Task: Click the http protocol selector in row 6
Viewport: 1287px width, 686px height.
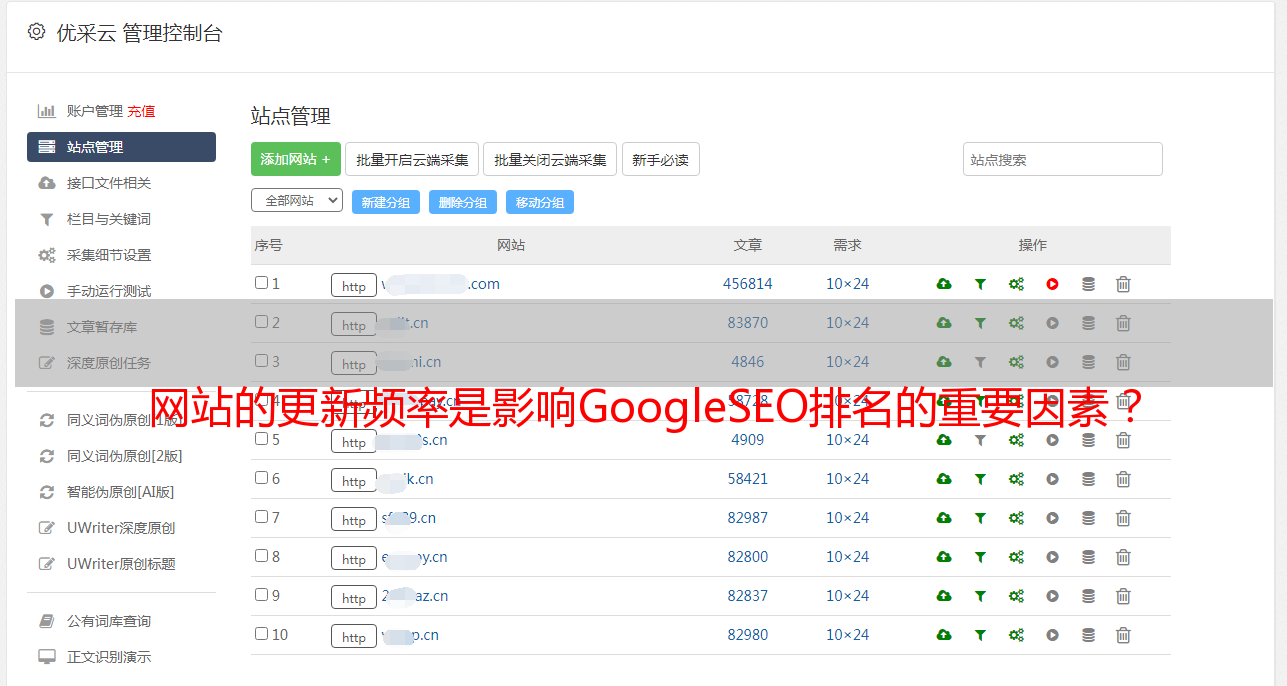Action: click(x=354, y=481)
